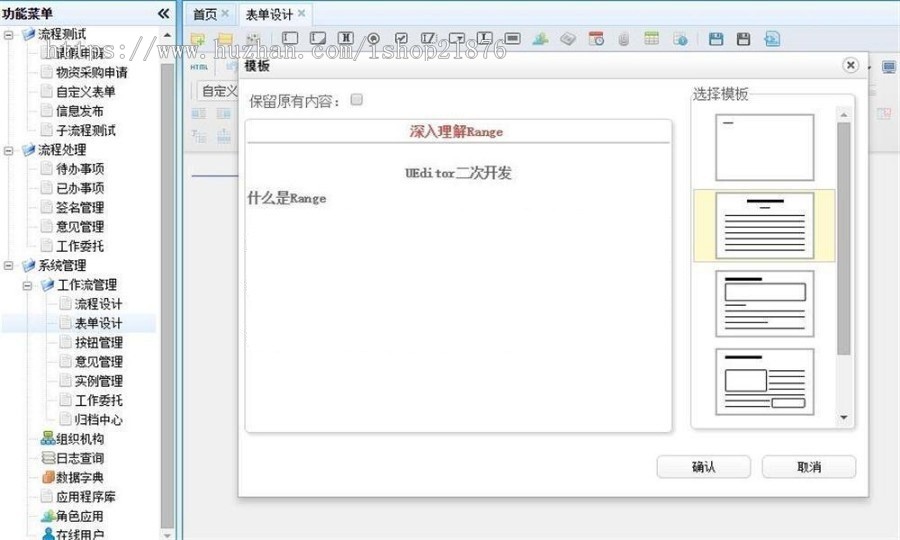Open 流程设计 under 工作流管理
Viewport: 900px width, 540px height.
98,304
